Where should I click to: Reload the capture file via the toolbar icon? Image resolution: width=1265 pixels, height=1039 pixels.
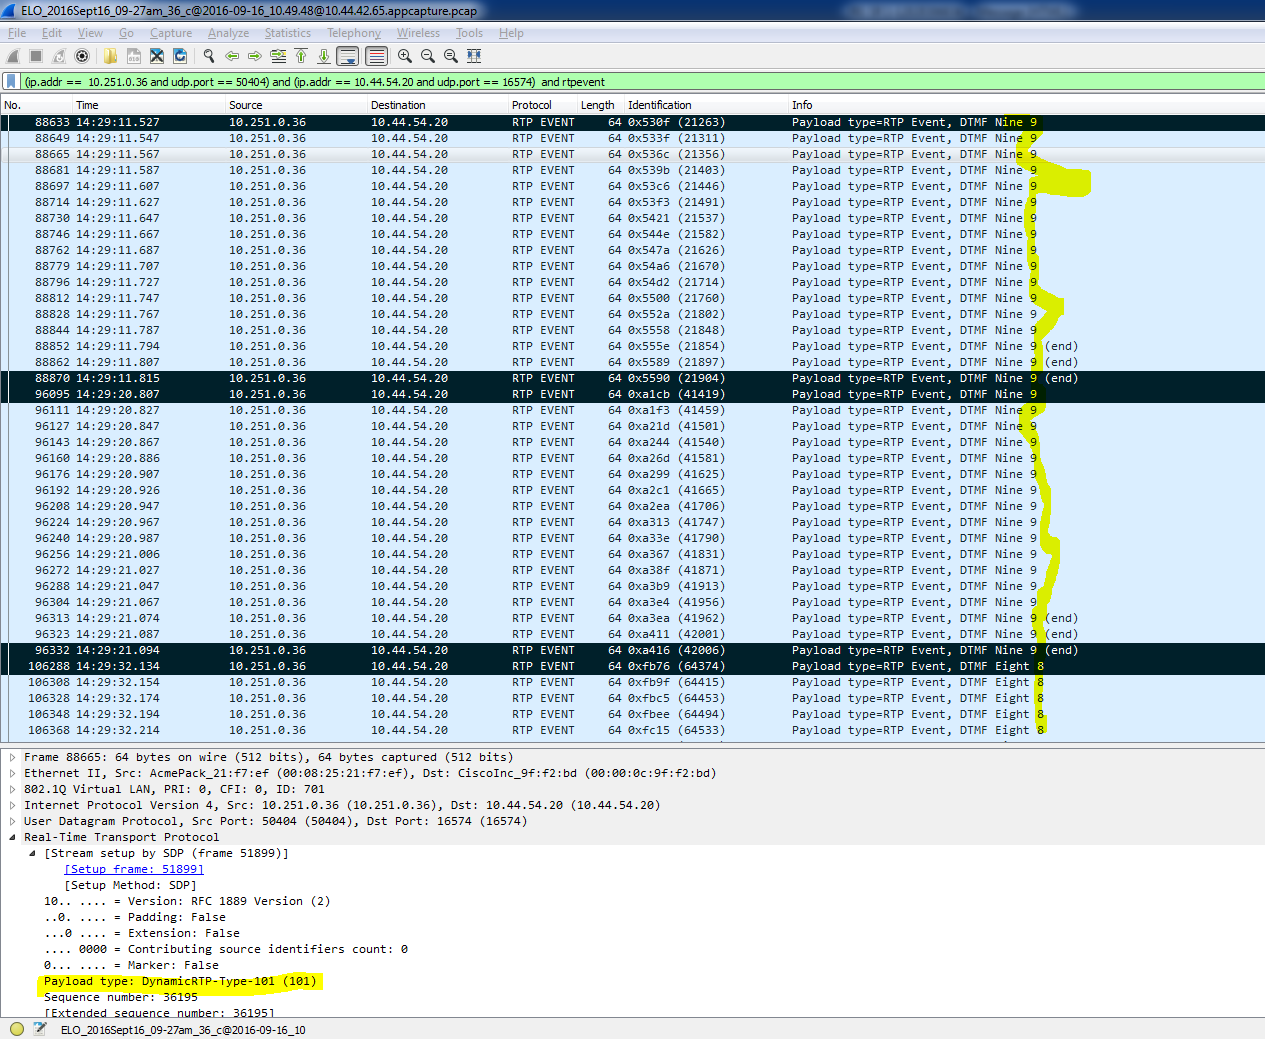(180, 56)
